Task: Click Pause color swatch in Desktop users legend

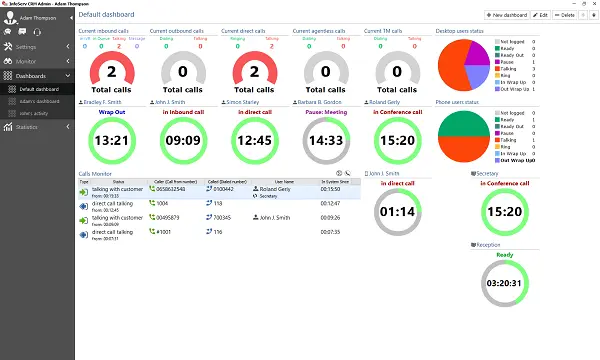Action: coord(497,62)
